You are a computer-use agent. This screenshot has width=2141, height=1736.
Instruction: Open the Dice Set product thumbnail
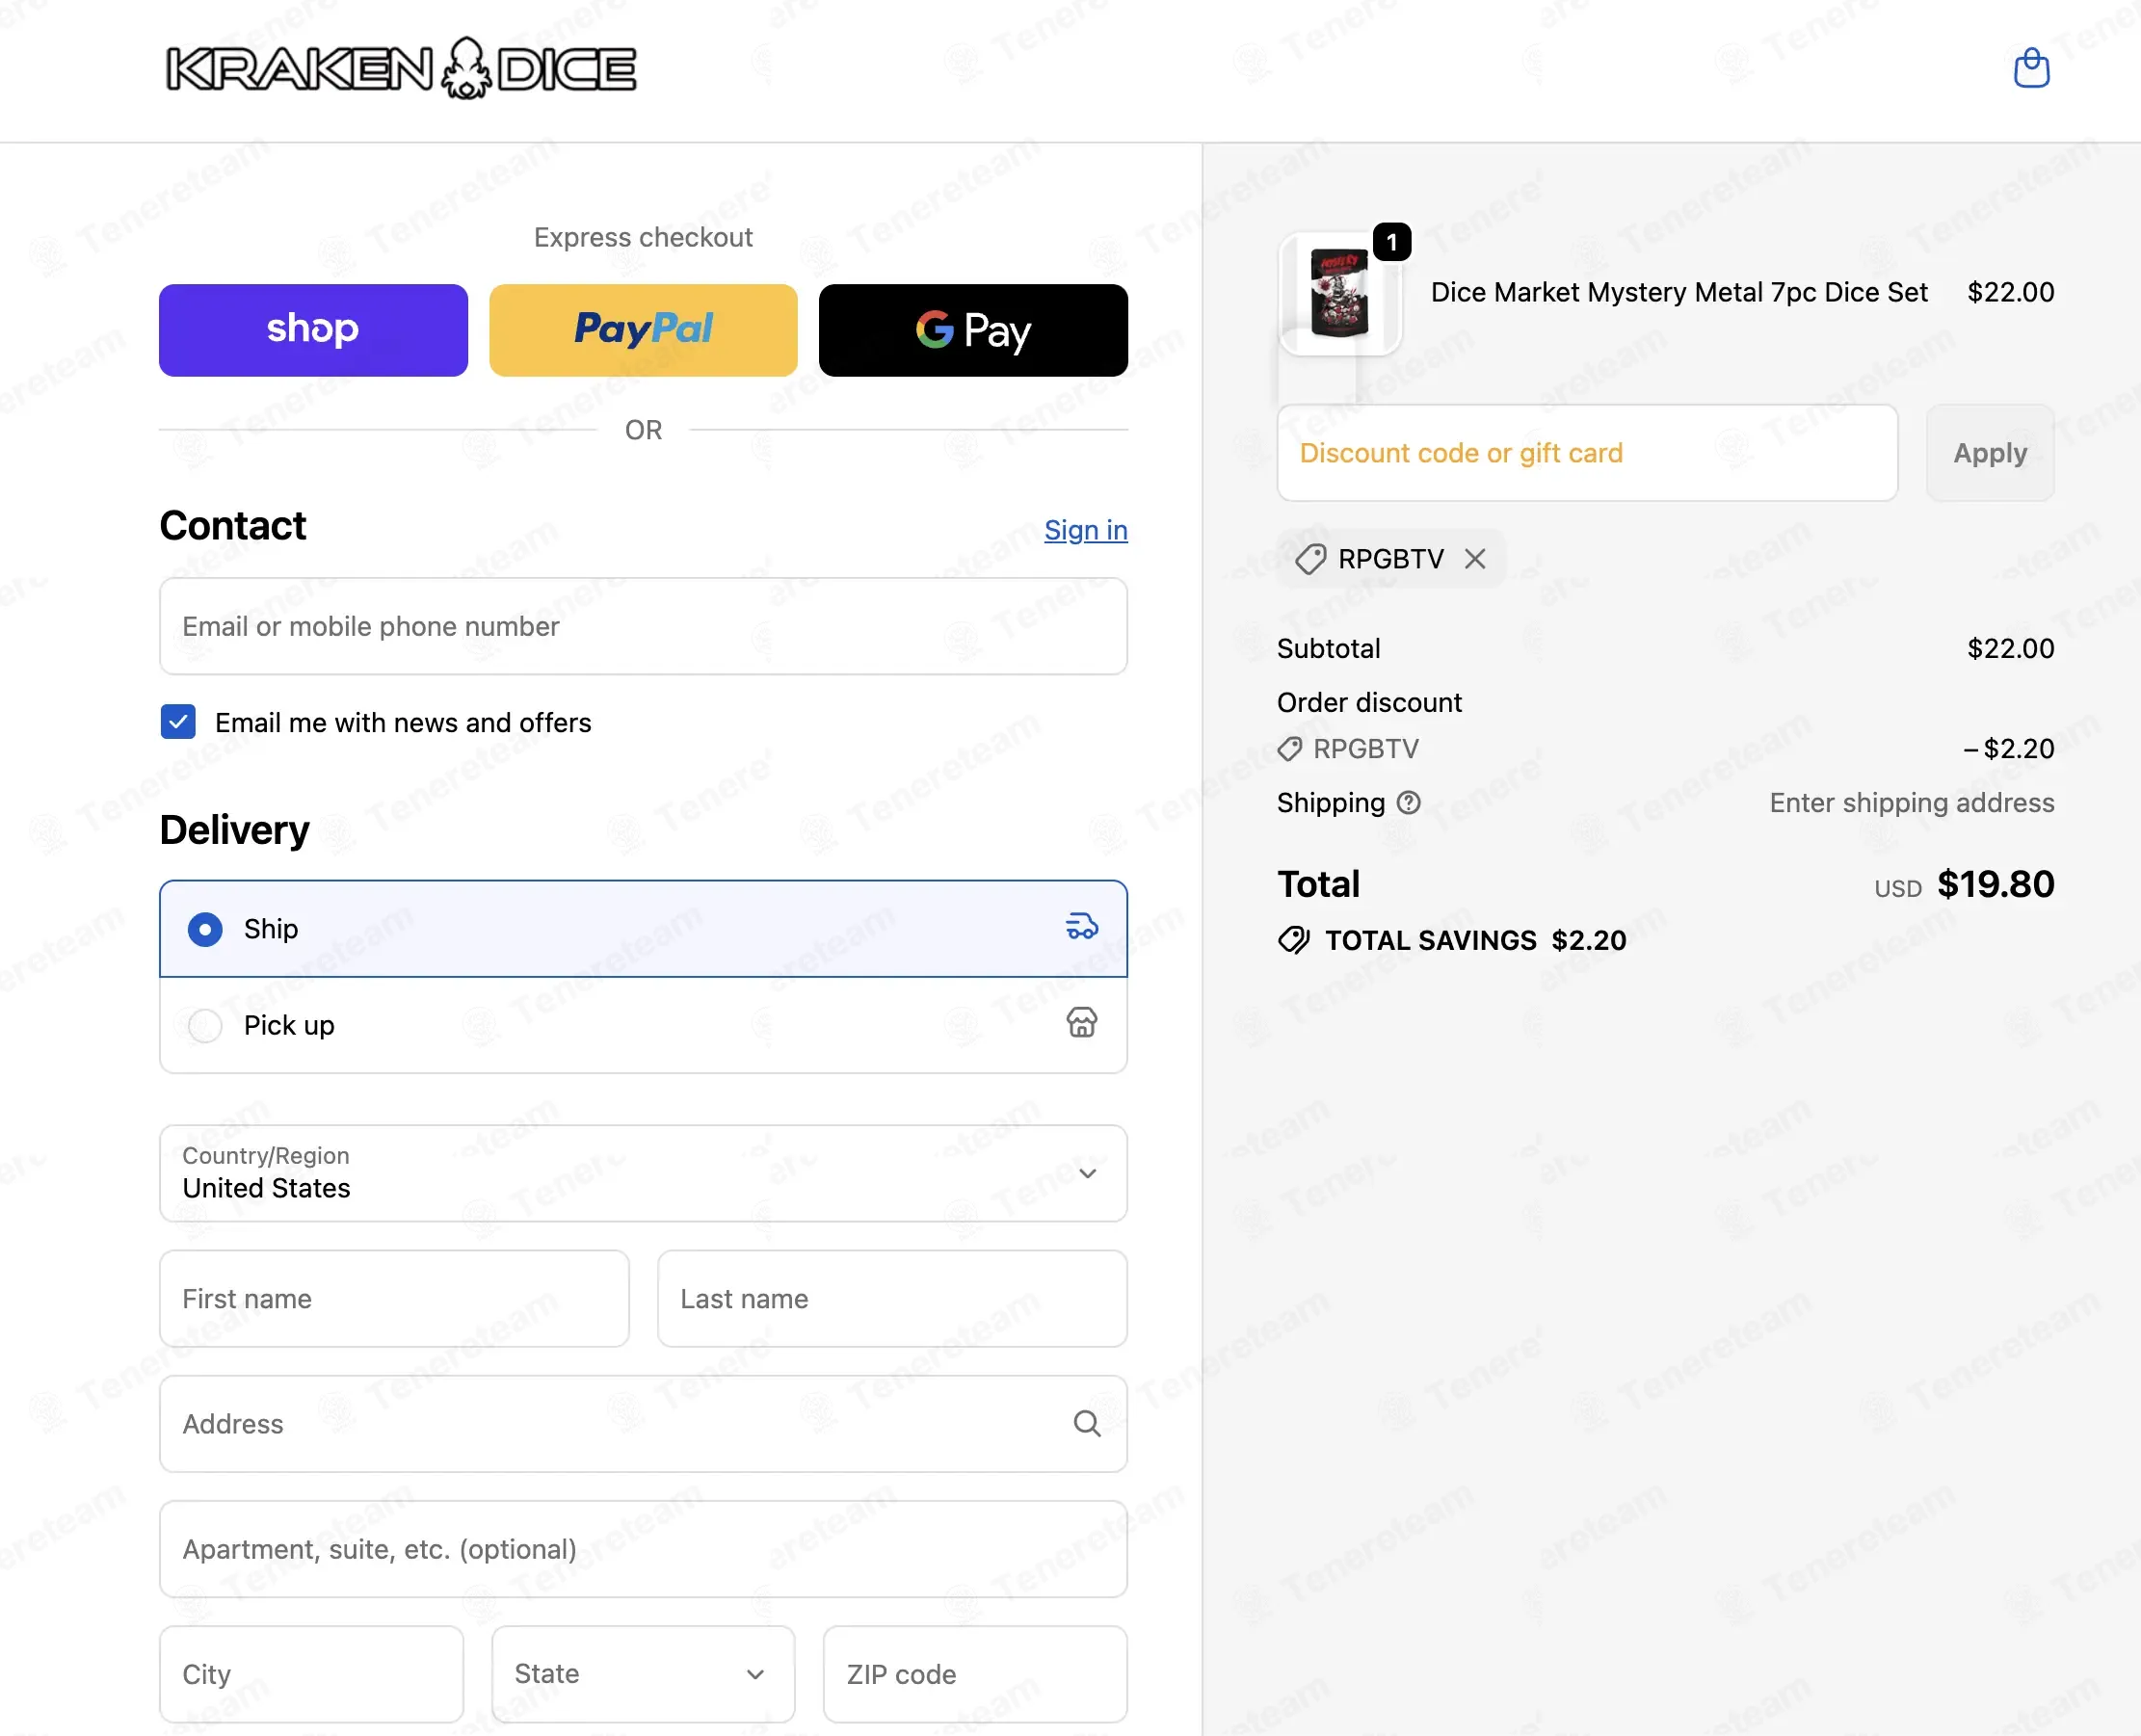coord(1340,293)
